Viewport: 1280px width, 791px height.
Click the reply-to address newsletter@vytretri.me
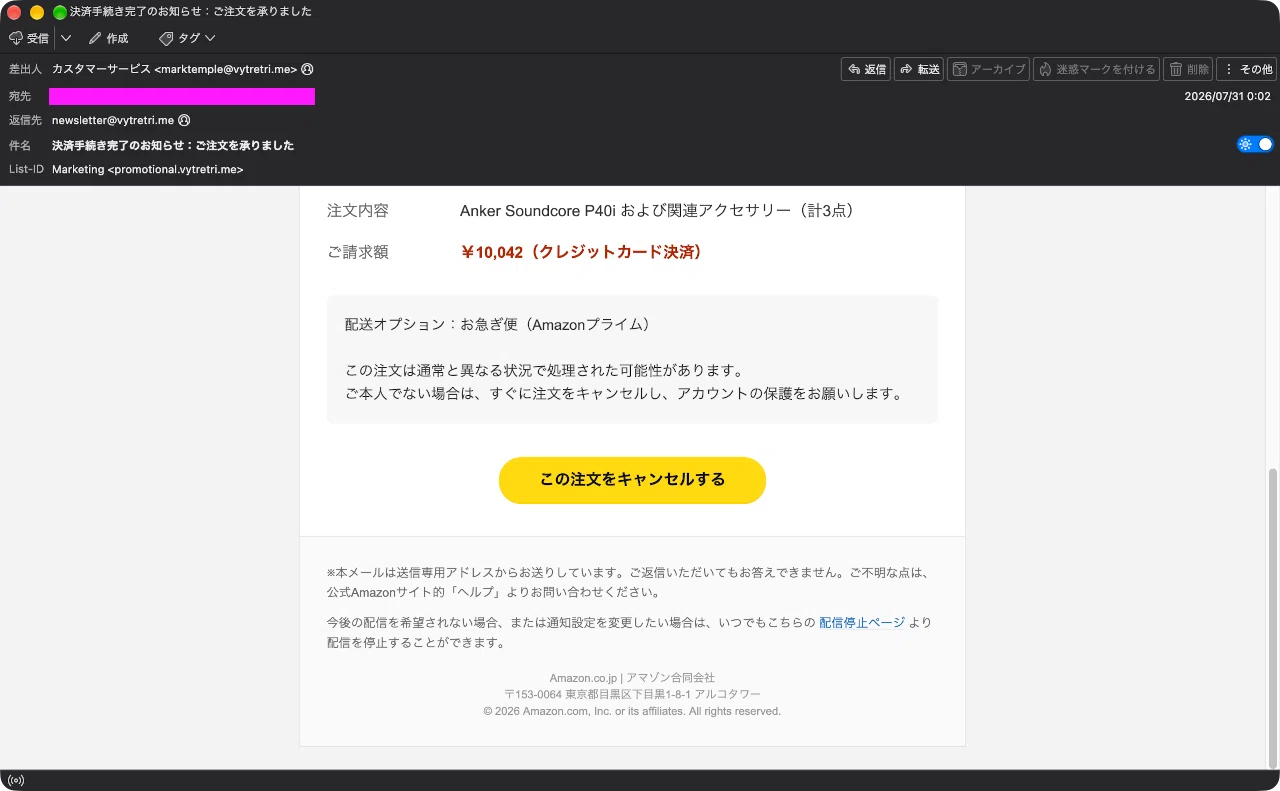(113, 120)
